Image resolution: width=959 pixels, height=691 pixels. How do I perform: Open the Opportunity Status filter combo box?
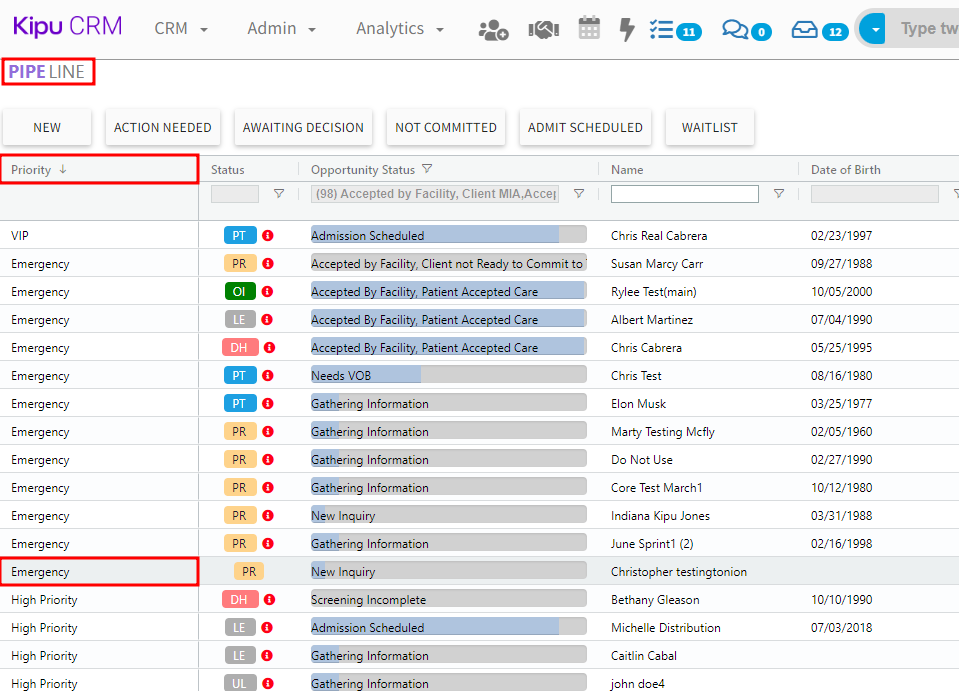tap(435, 194)
